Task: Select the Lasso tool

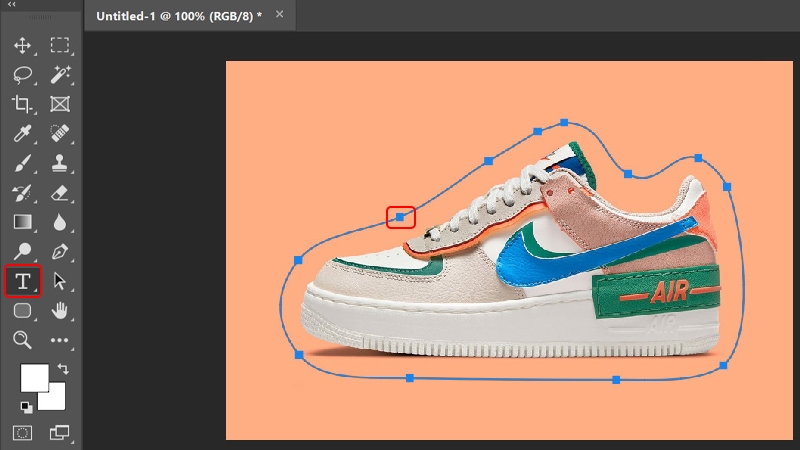Action: [22, 75]
